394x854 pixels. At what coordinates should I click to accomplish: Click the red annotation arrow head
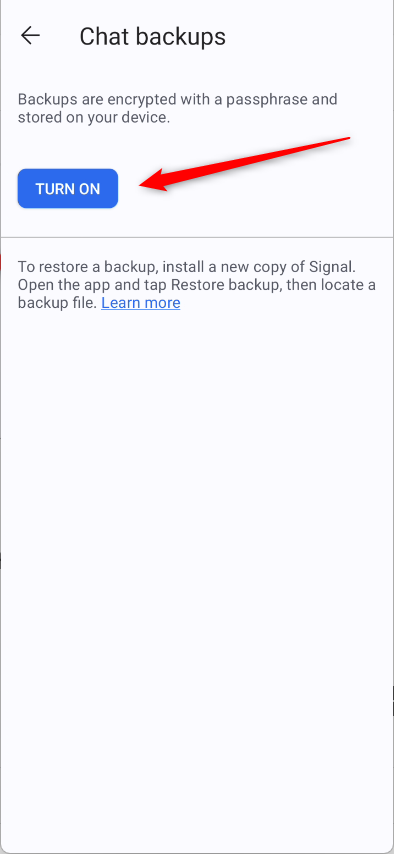(155, 181)
